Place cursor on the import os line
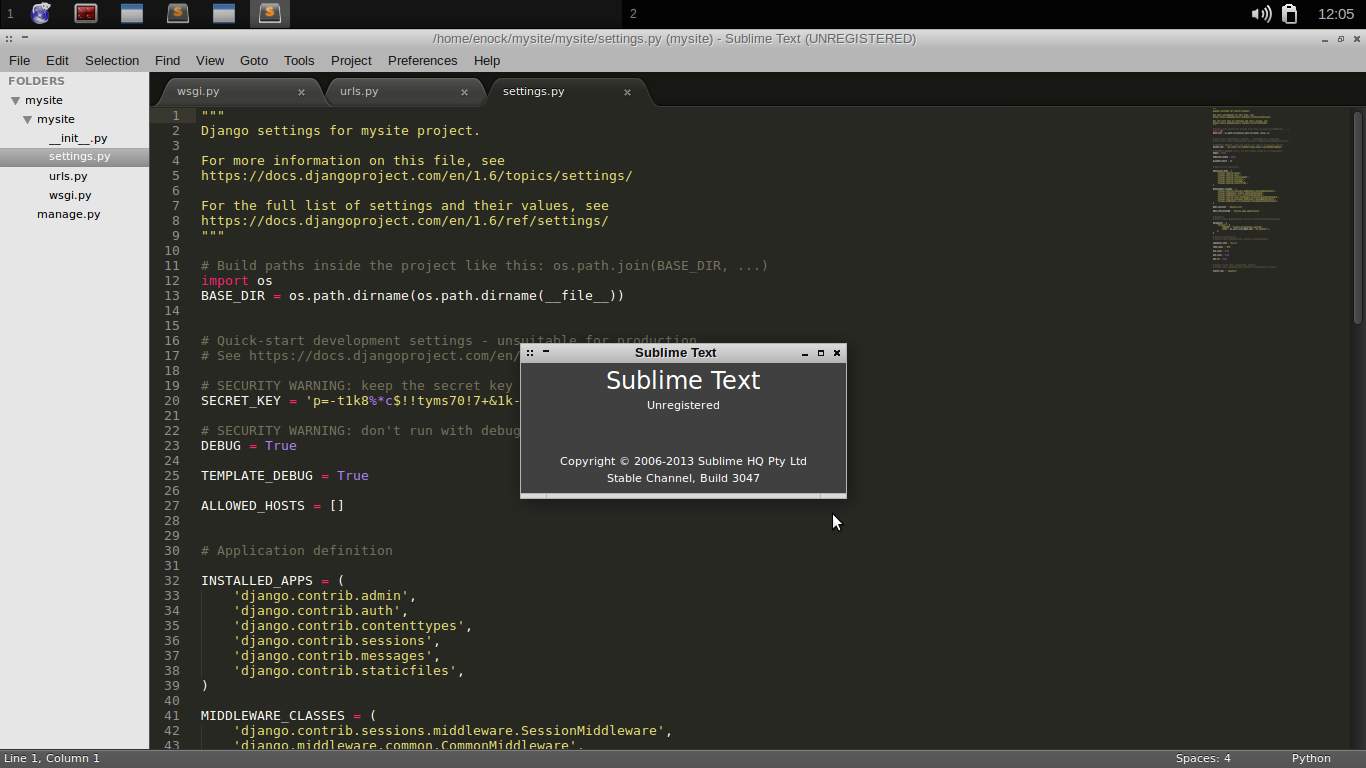 236,281
